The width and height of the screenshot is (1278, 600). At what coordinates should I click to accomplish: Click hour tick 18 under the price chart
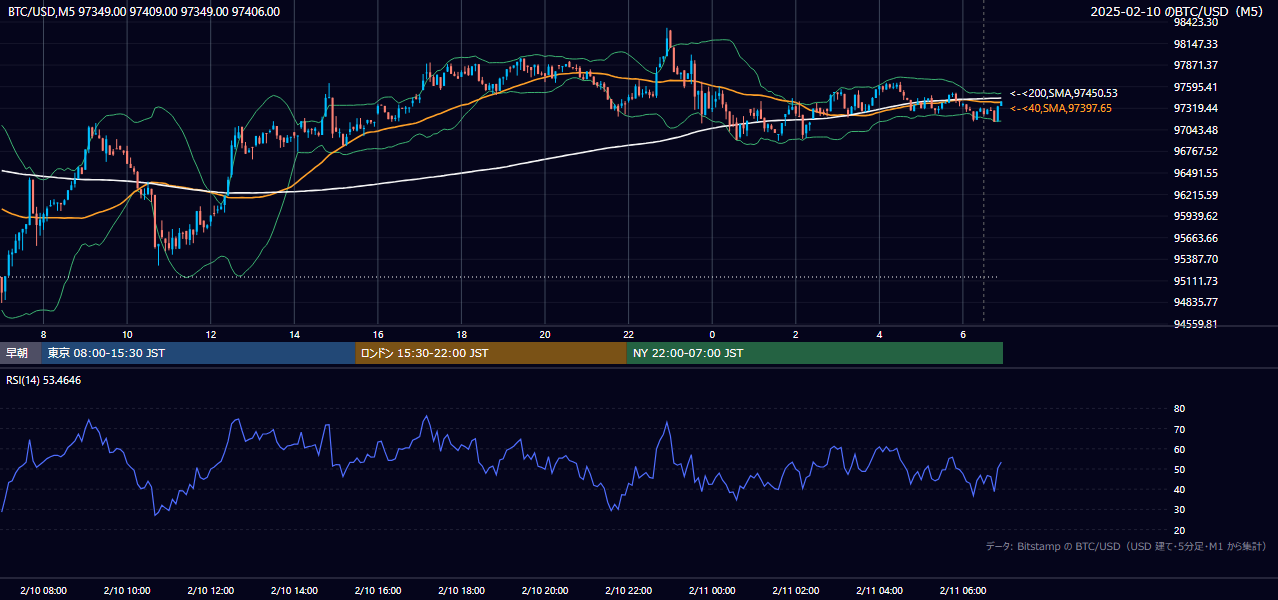[461, 334]
